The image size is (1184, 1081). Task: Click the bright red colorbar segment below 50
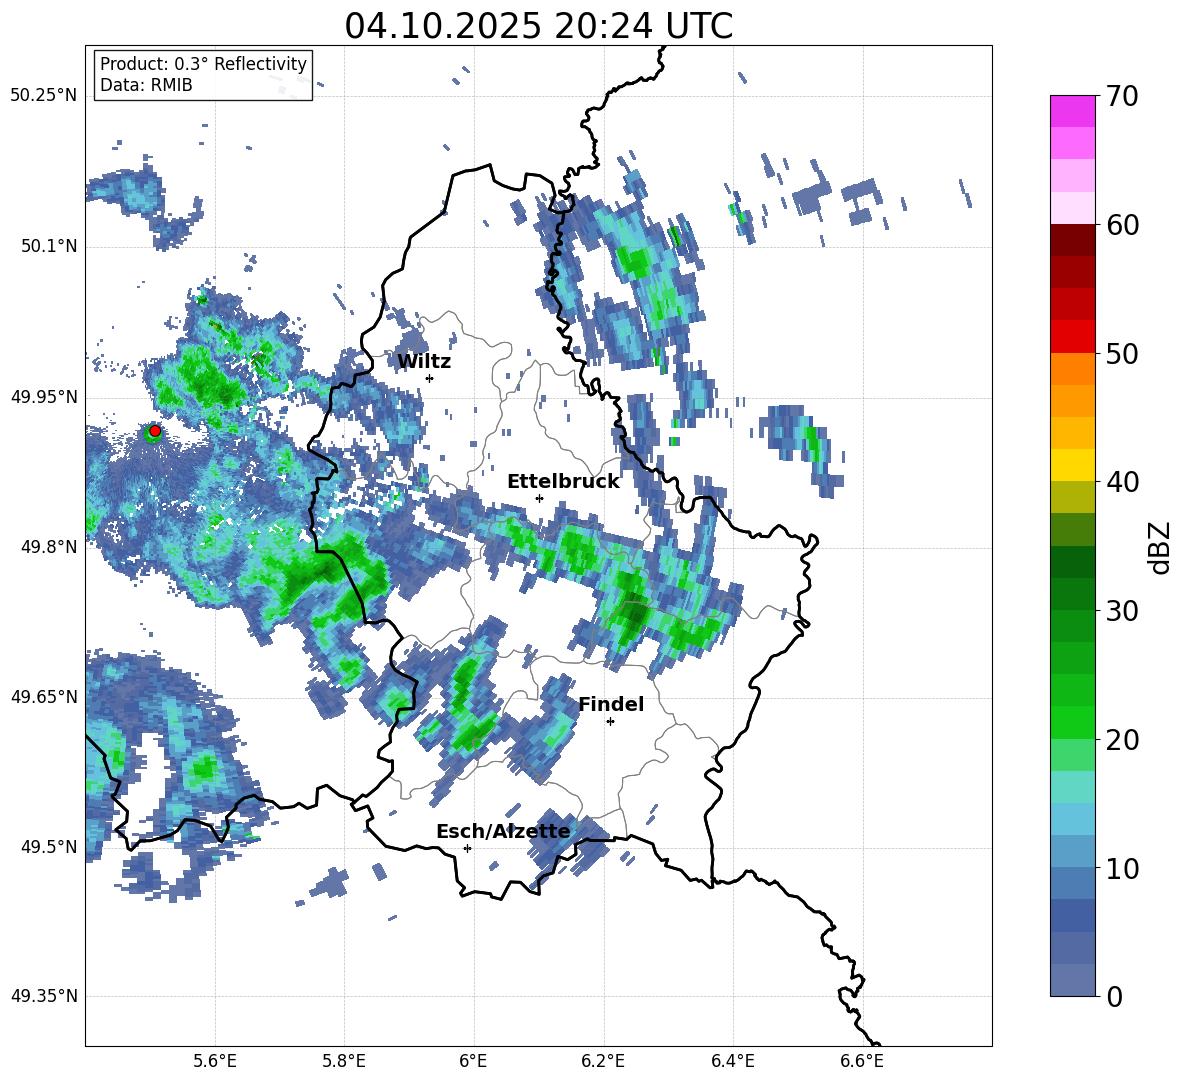(x=1072, y=337)
